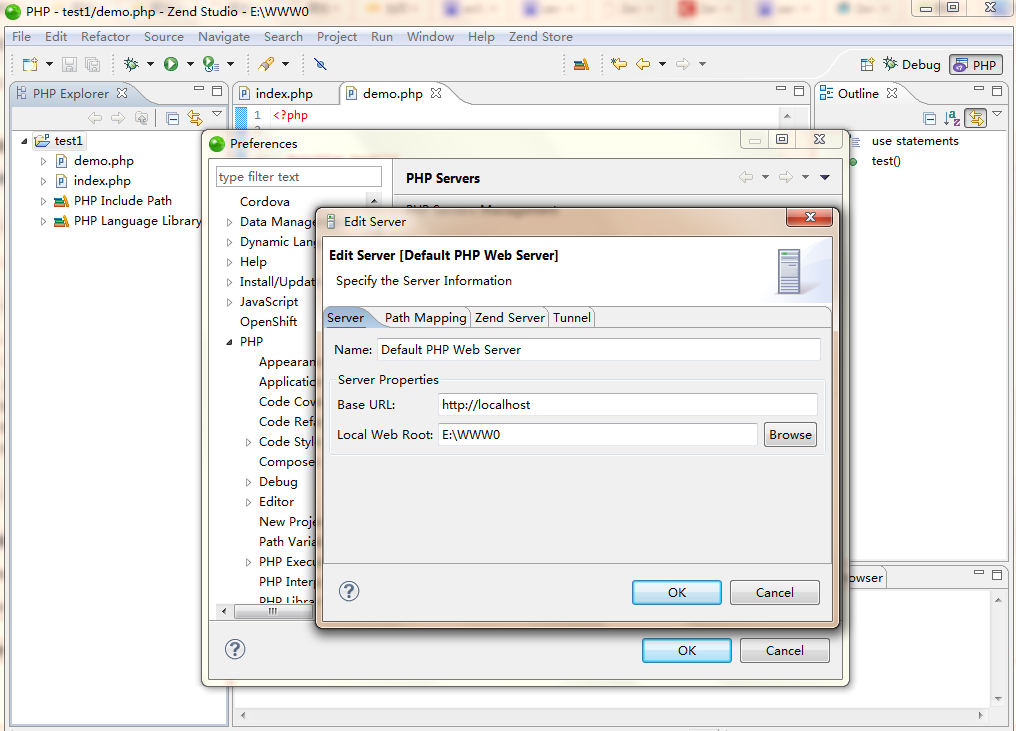Click the Back navigation arrow in toolbar

click(x=643, y=64)
